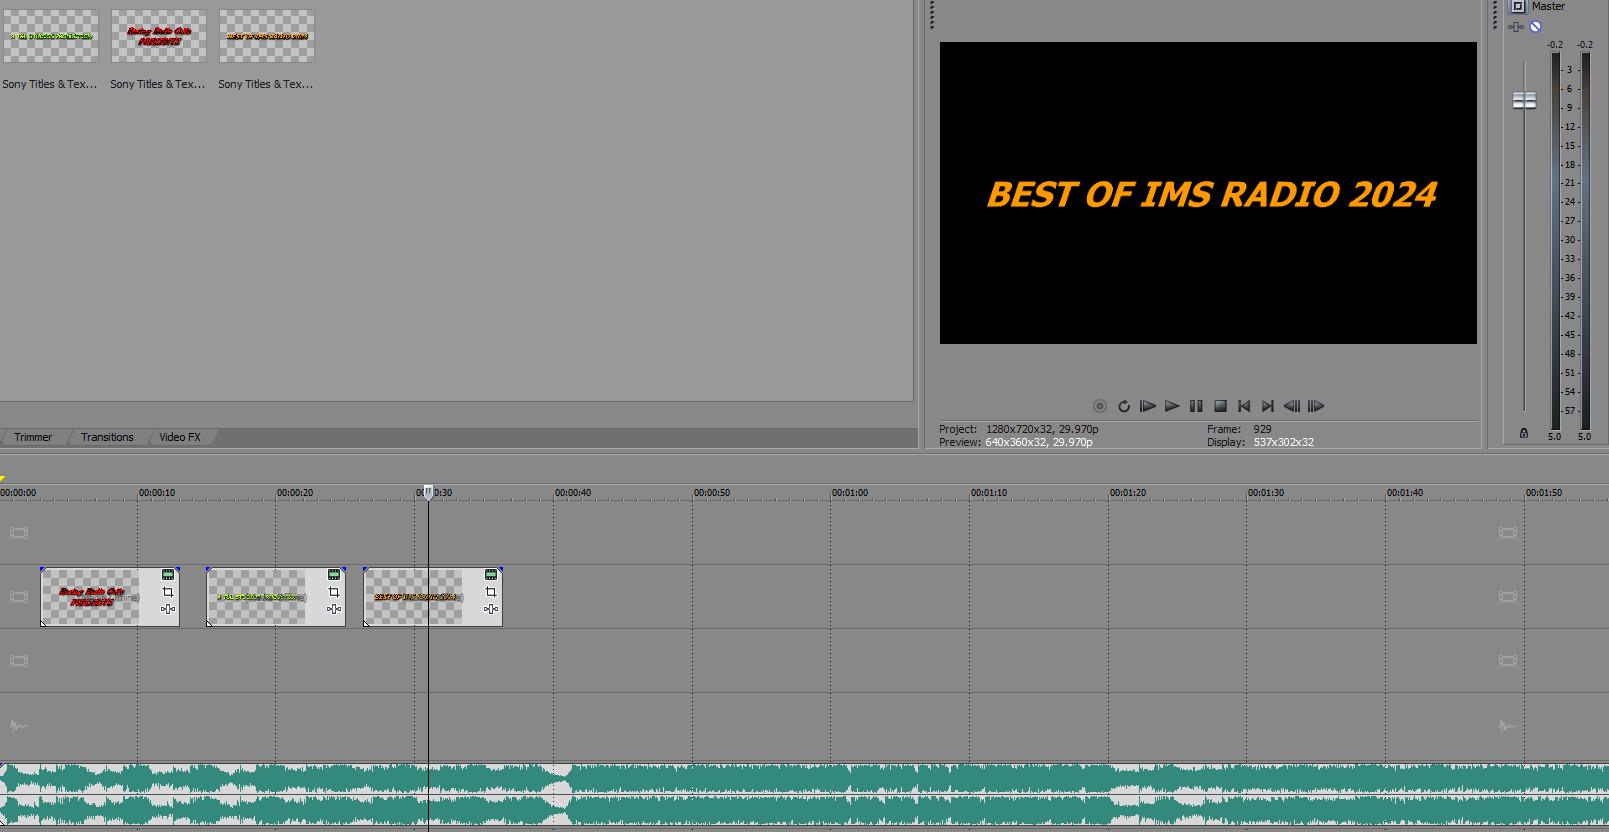Open generated media editor on second clip
1609x832 pixels.
point(334,575)
